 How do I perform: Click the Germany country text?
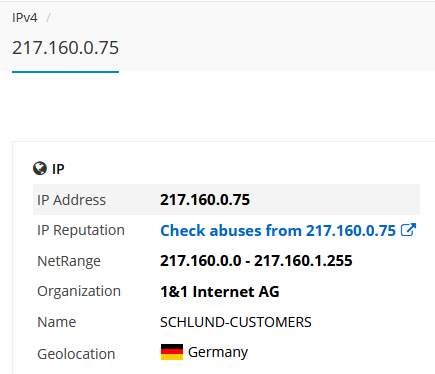tap(218, 352)
